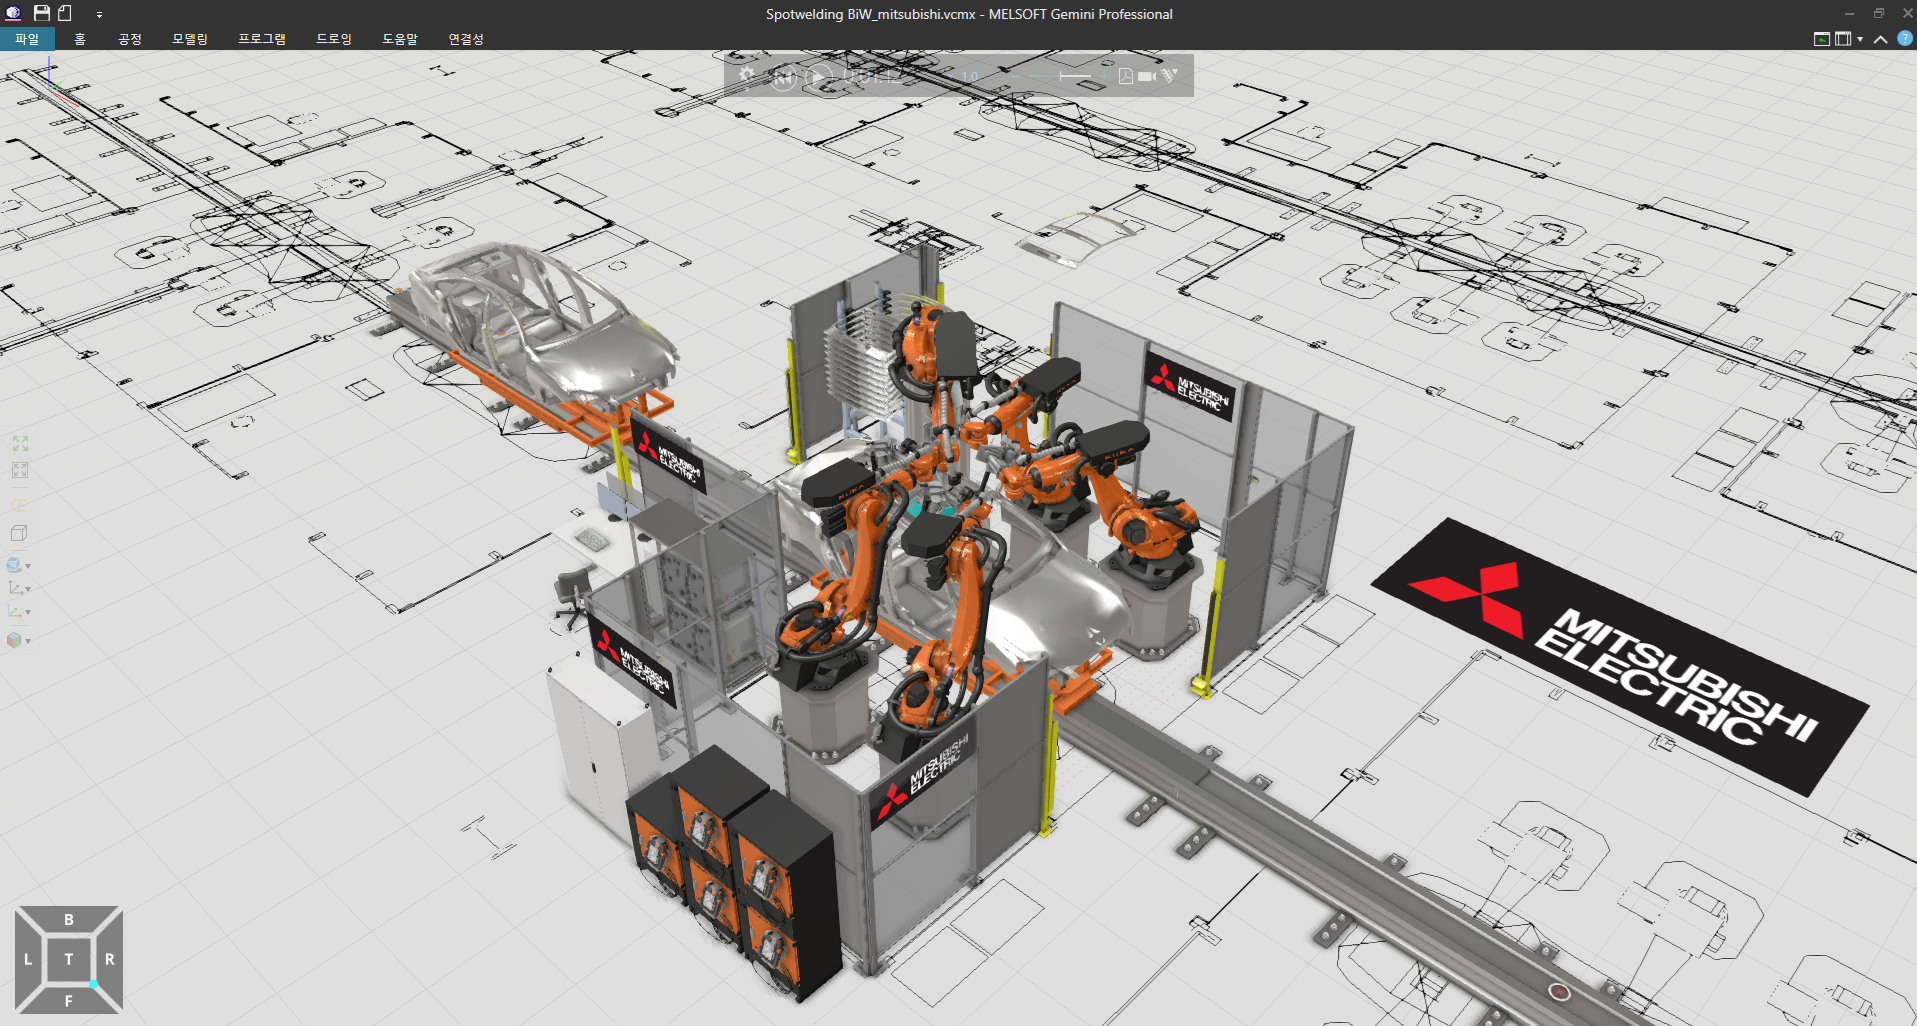Expand the gray axes frame dropdown arrow

[x=28, y=589]
